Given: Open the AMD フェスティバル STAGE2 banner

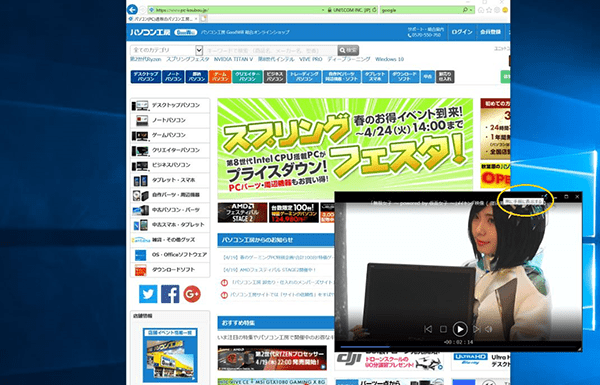Looking at the screenshot, I should pyautogui.click(x=242, y=213).
